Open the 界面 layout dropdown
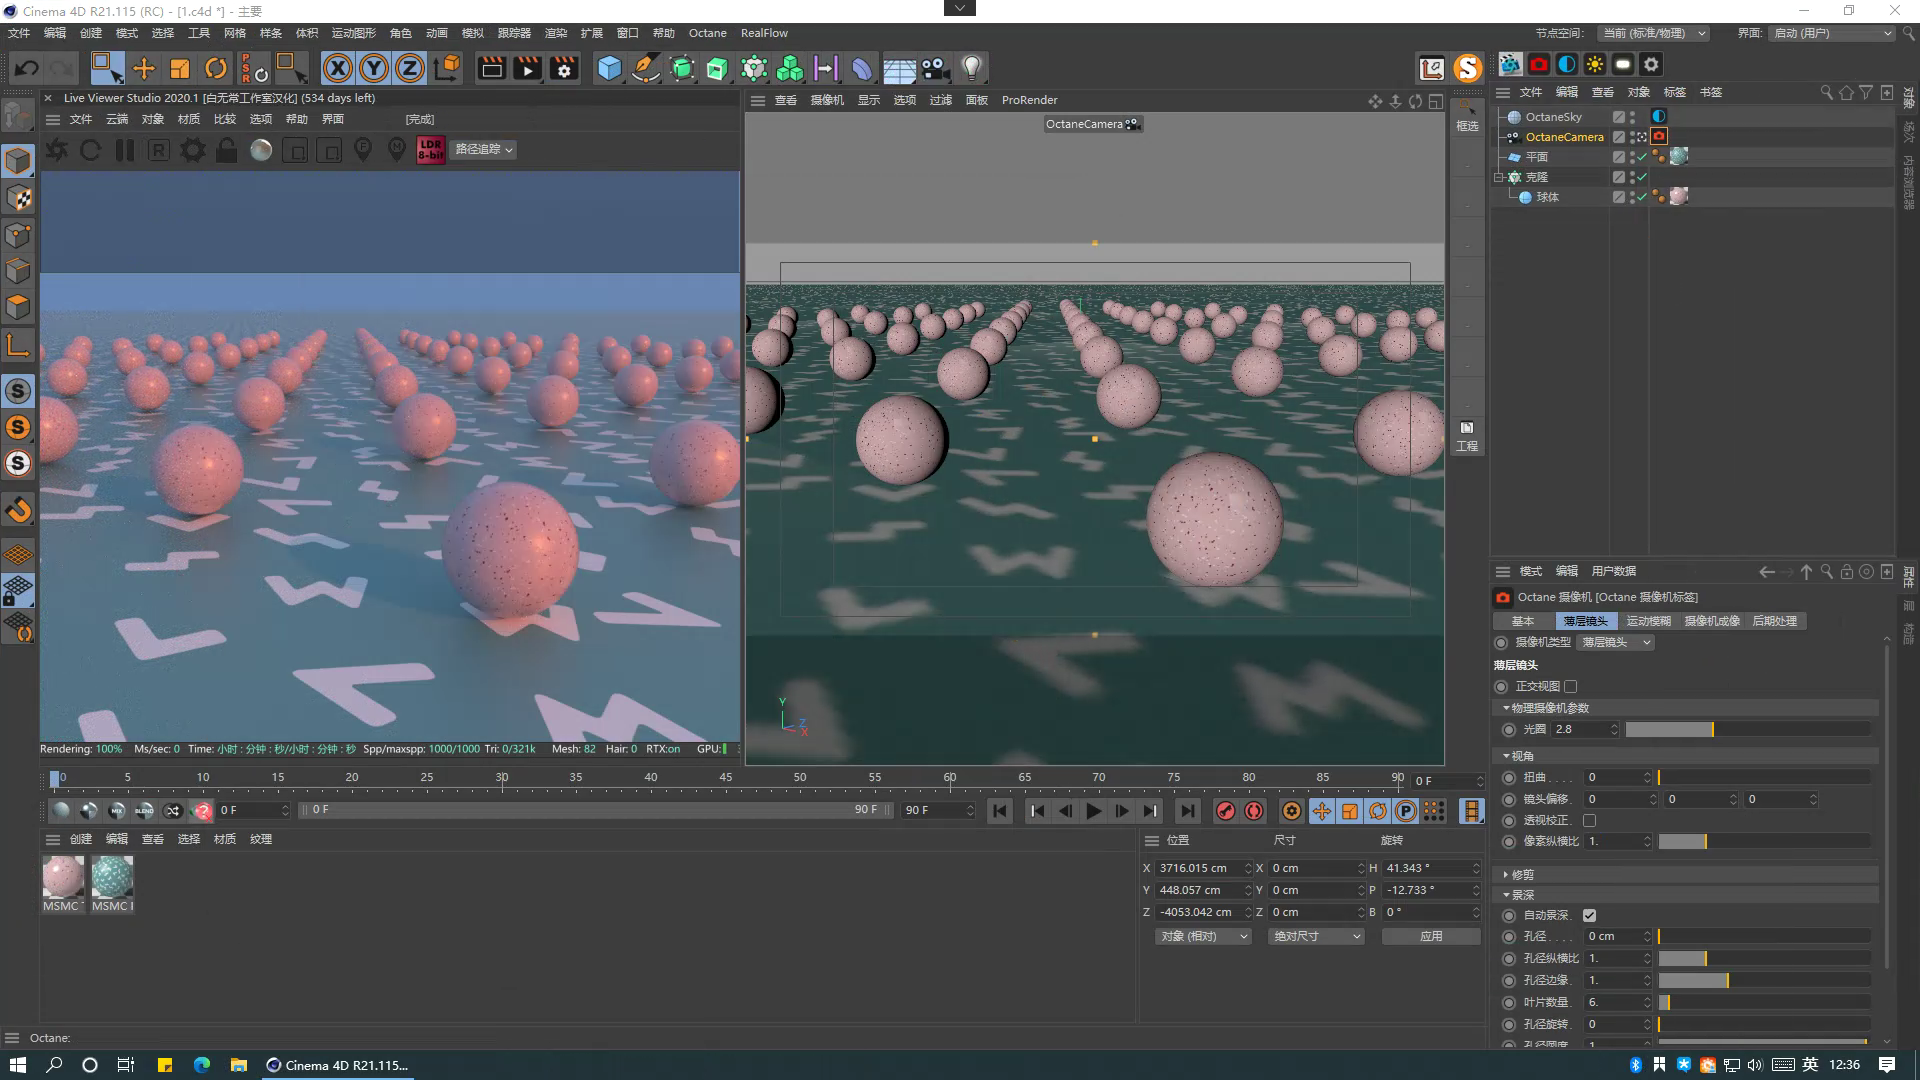 (1832, 33)
